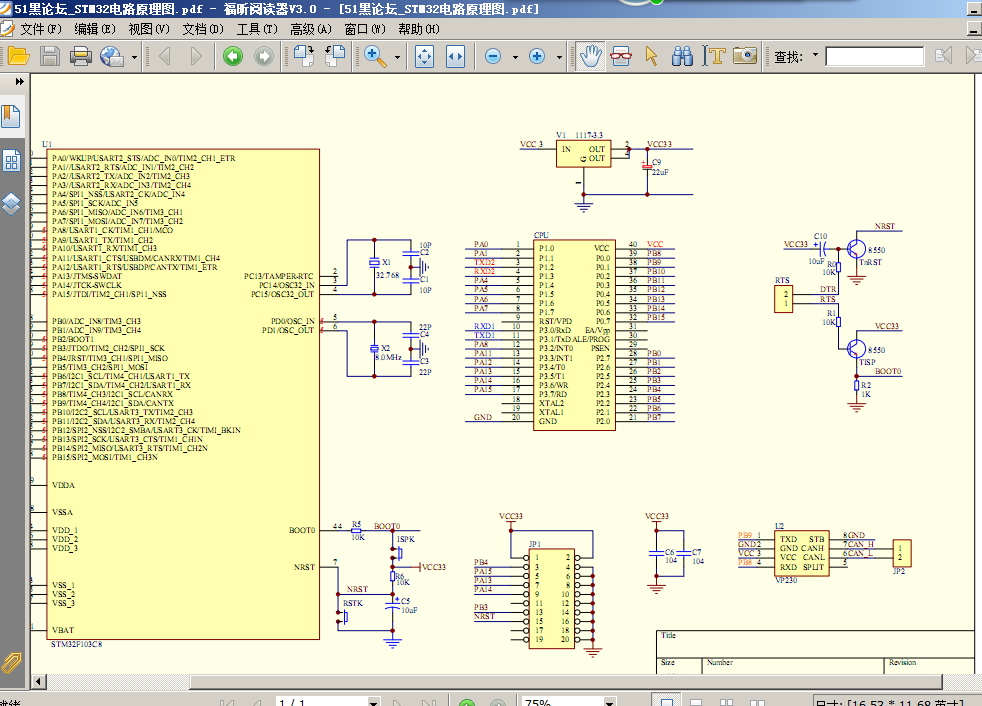Select the arrow selection tool

click(x=651, y=56)
